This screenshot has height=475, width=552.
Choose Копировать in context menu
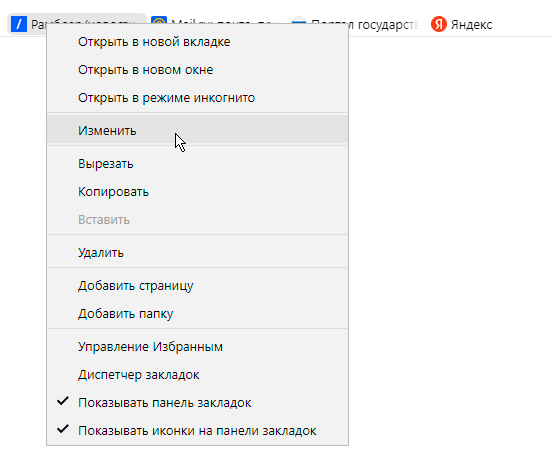tap(197, 192)
